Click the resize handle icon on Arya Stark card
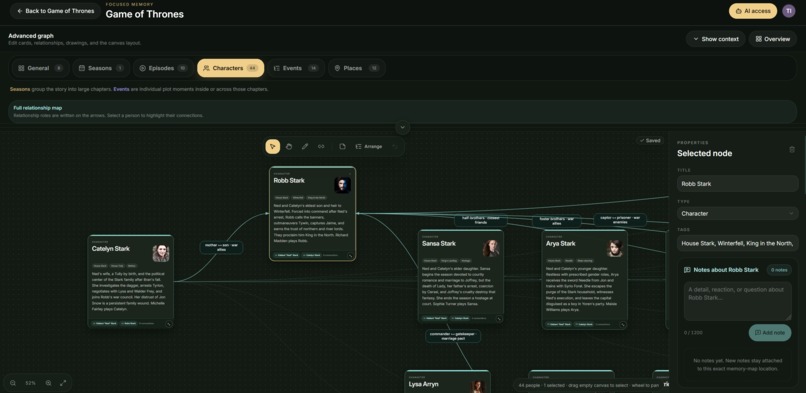The width and height of the screenshot is (806, 393). [622, 325]
